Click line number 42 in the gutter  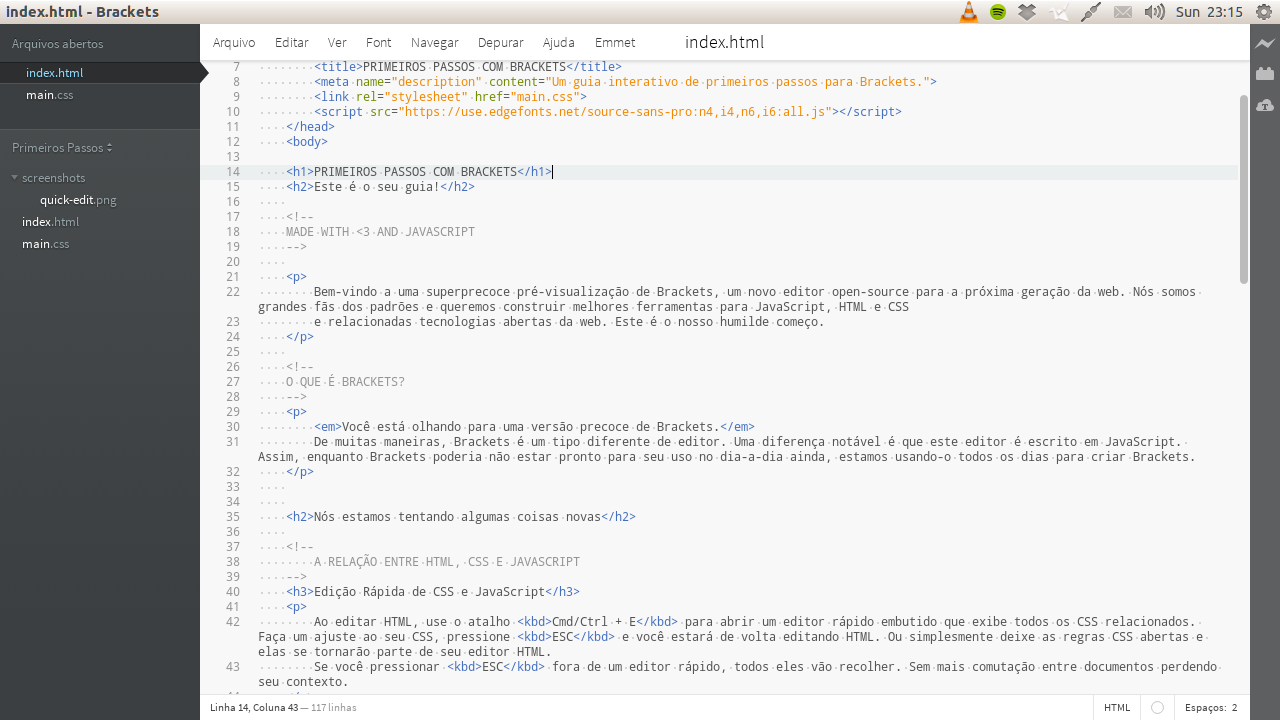233,622
